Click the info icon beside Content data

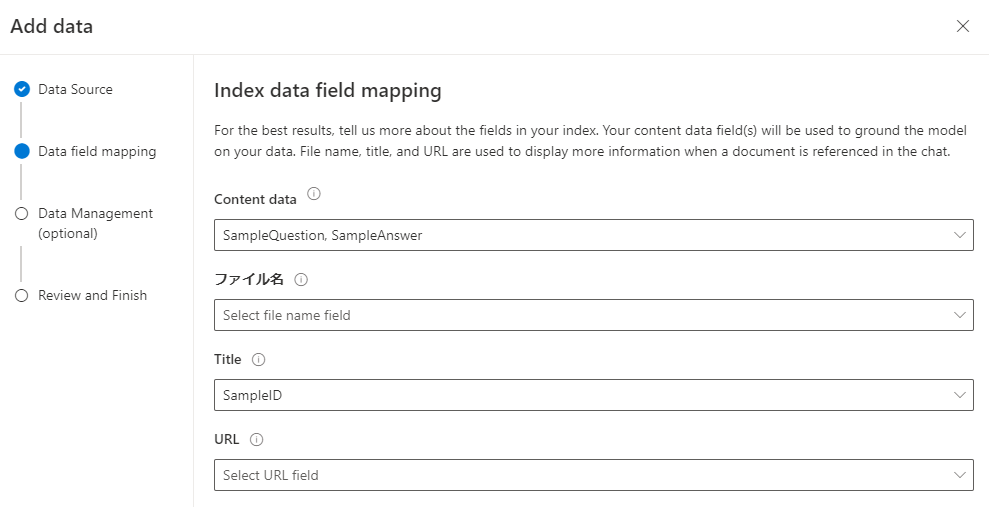[314, 194]
